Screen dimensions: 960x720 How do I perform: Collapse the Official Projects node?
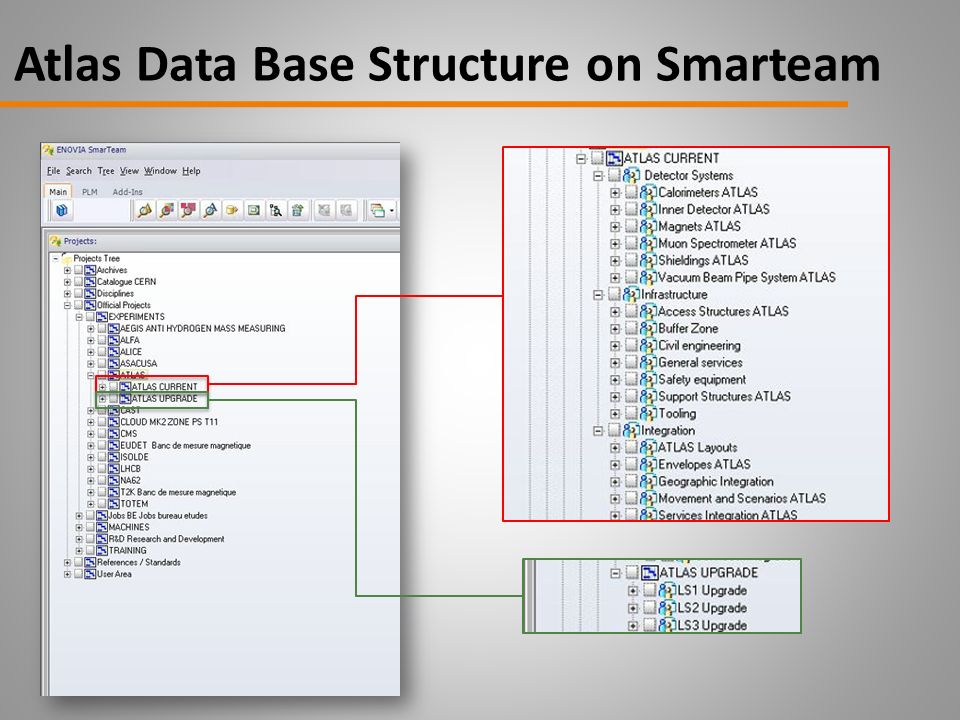[x=67, y=305]
